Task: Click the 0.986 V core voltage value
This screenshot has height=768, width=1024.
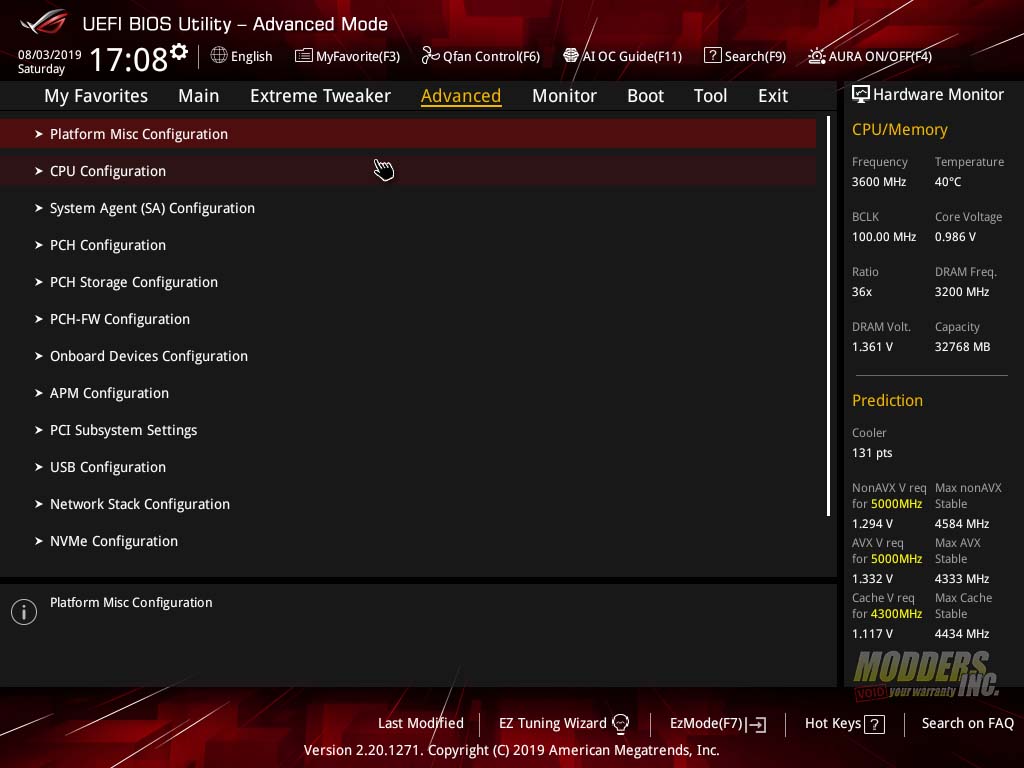Action: (955, 237)
